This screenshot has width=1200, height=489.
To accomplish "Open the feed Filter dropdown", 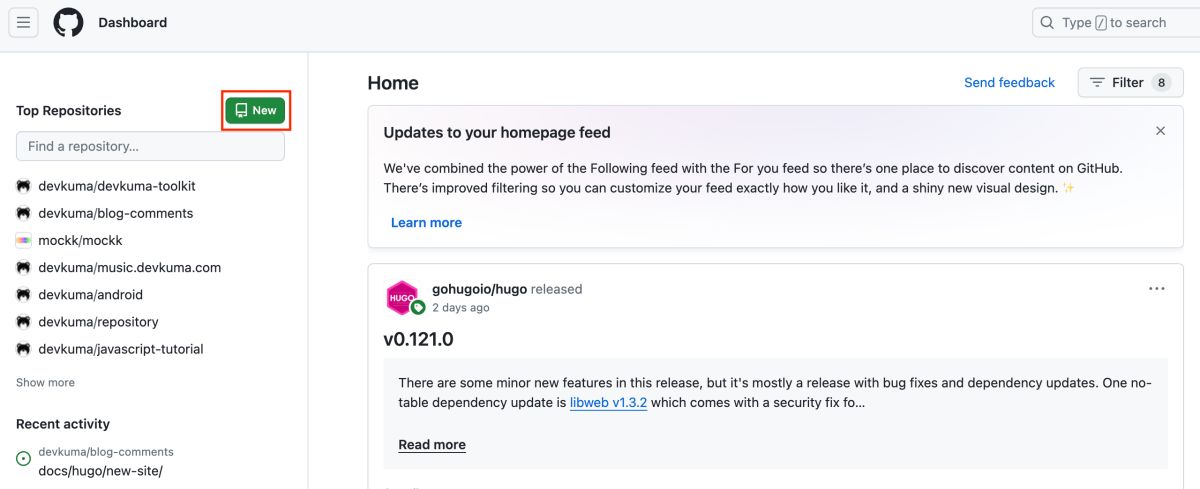I will coord(1130,83).
